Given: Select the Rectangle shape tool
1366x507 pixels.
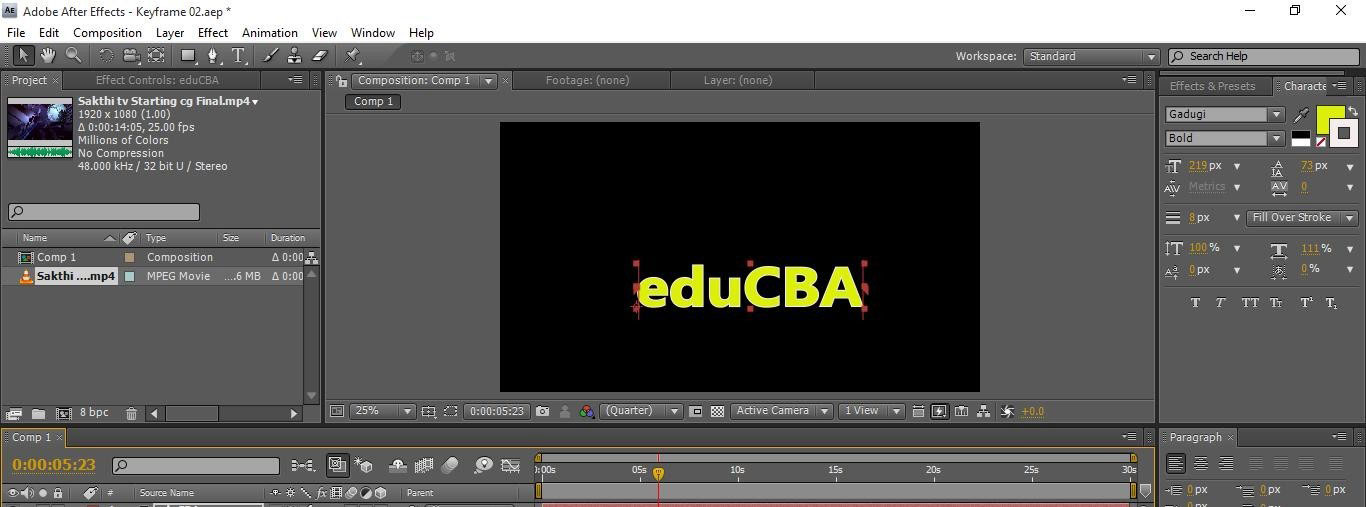Looking at the screenshot, I should coord(188,56).
